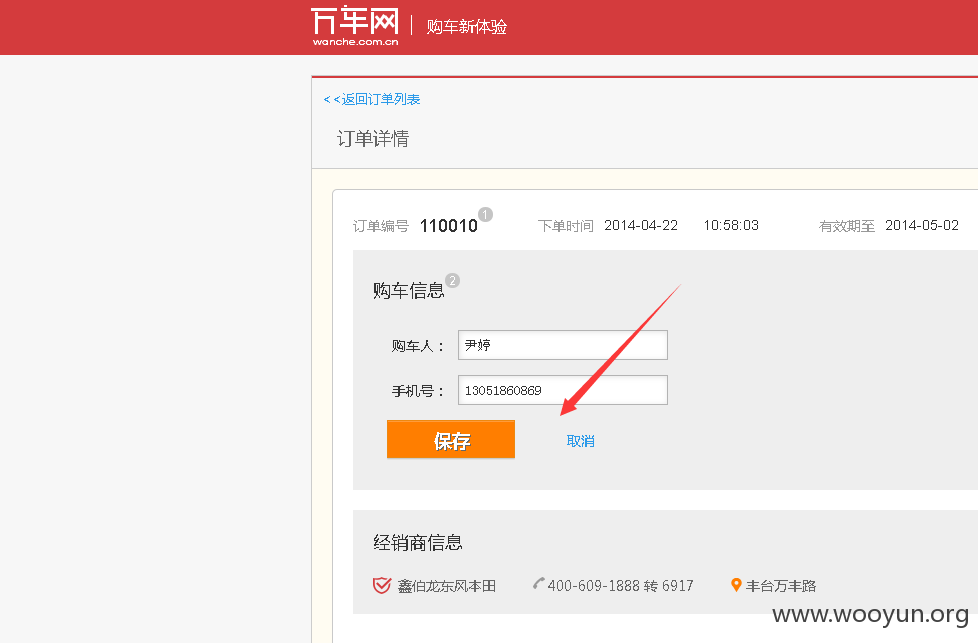Screen dimensions: 978x643
Task: Select the expiry date 2014-05-02
Action: pyautogui.click(x=922, y=225)
